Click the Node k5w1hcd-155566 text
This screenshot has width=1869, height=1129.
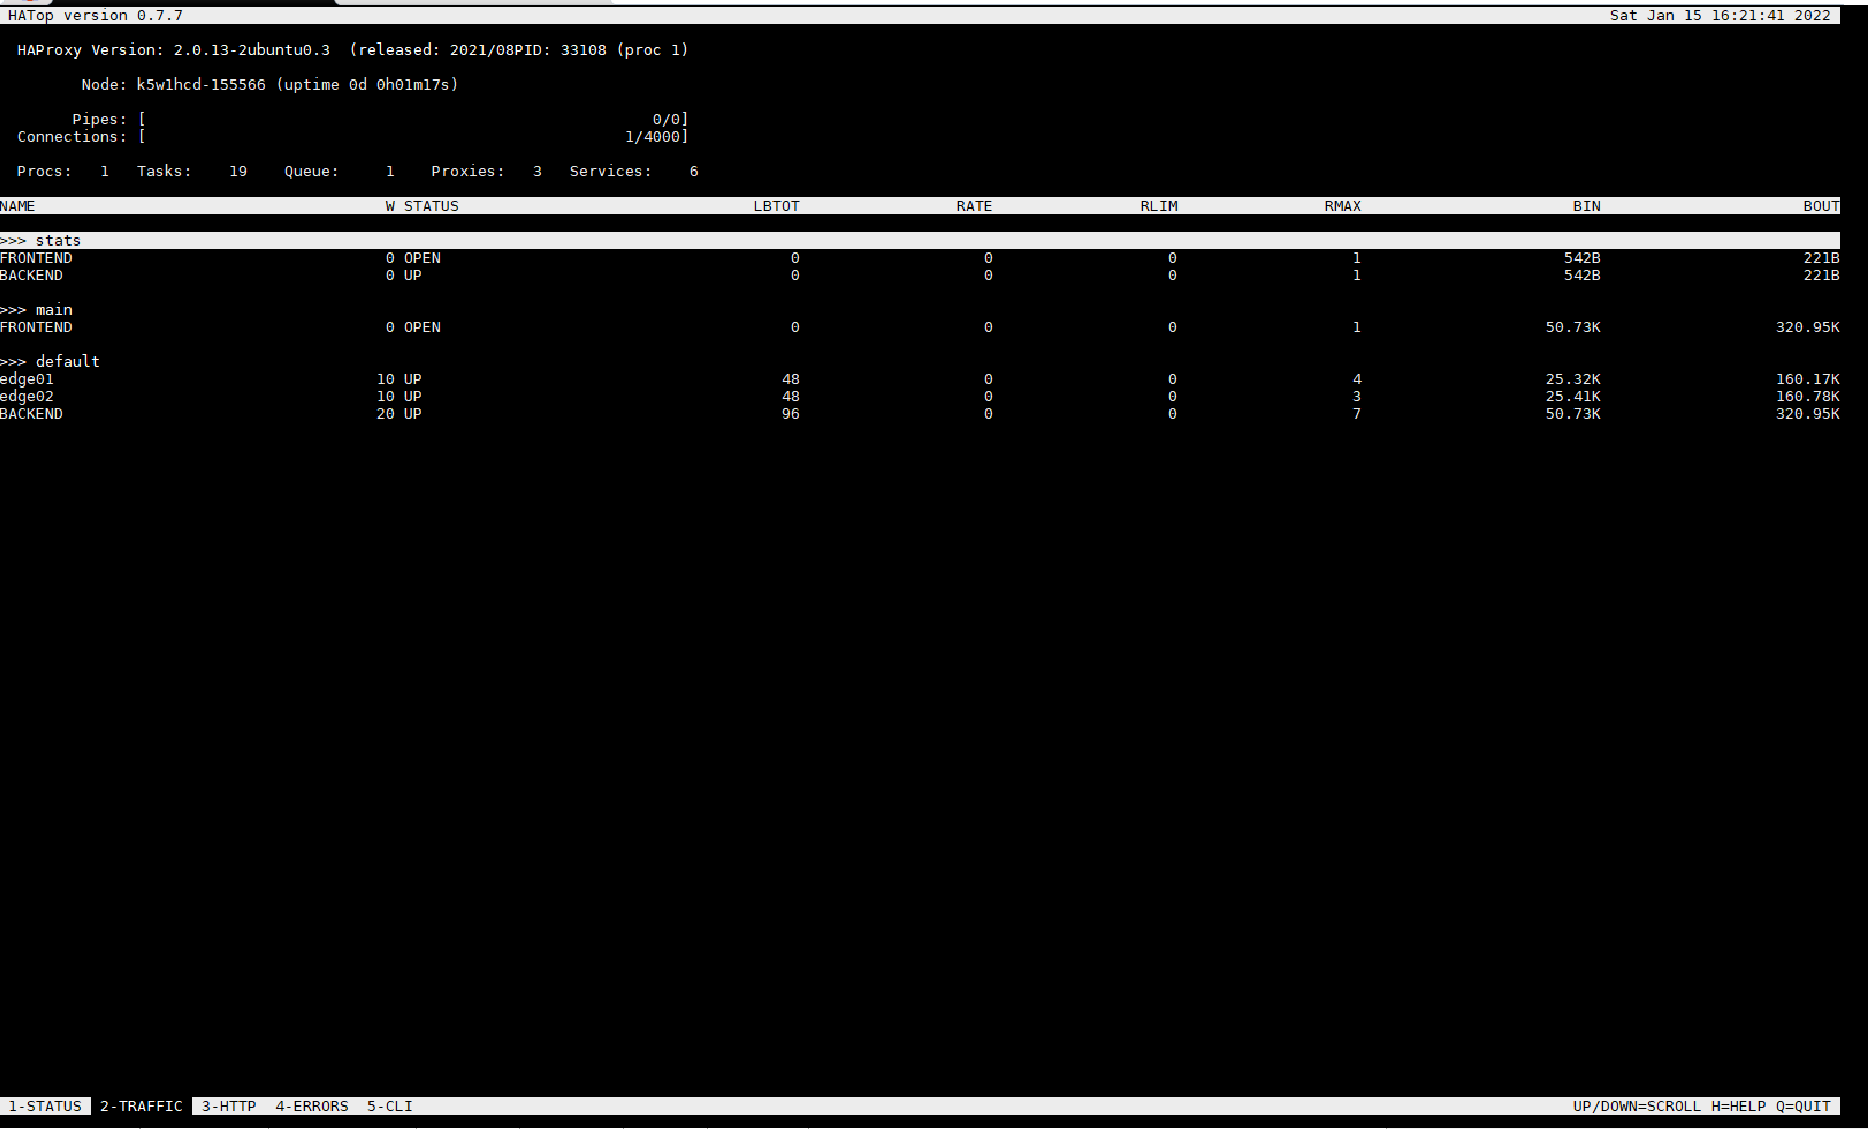tap(174, 85)
